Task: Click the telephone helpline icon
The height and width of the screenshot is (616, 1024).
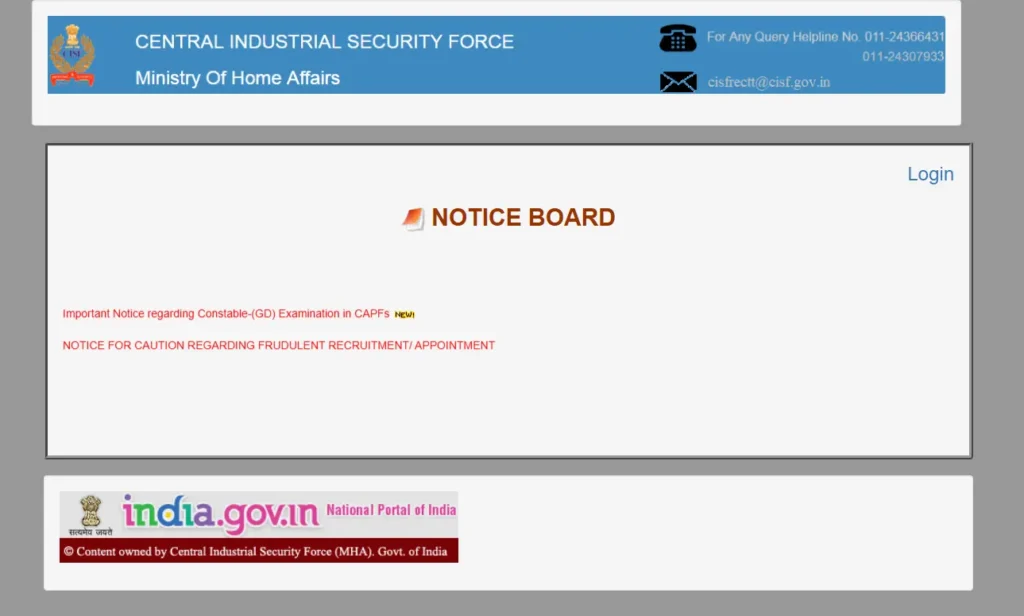Action: 677,39
